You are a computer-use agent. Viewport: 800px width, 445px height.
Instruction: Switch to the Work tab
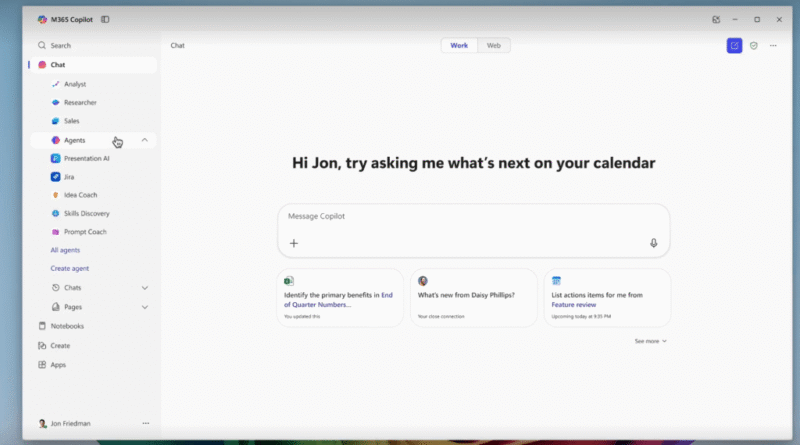(x=459, y=45)
